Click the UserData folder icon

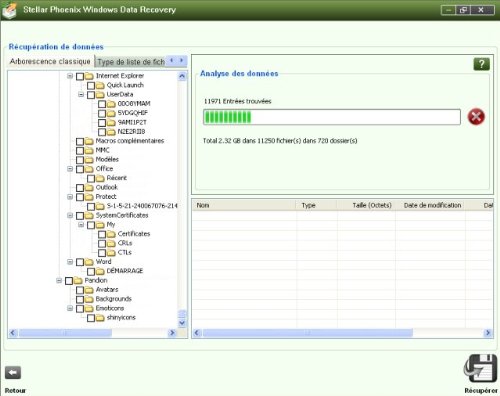click(100, 95)
